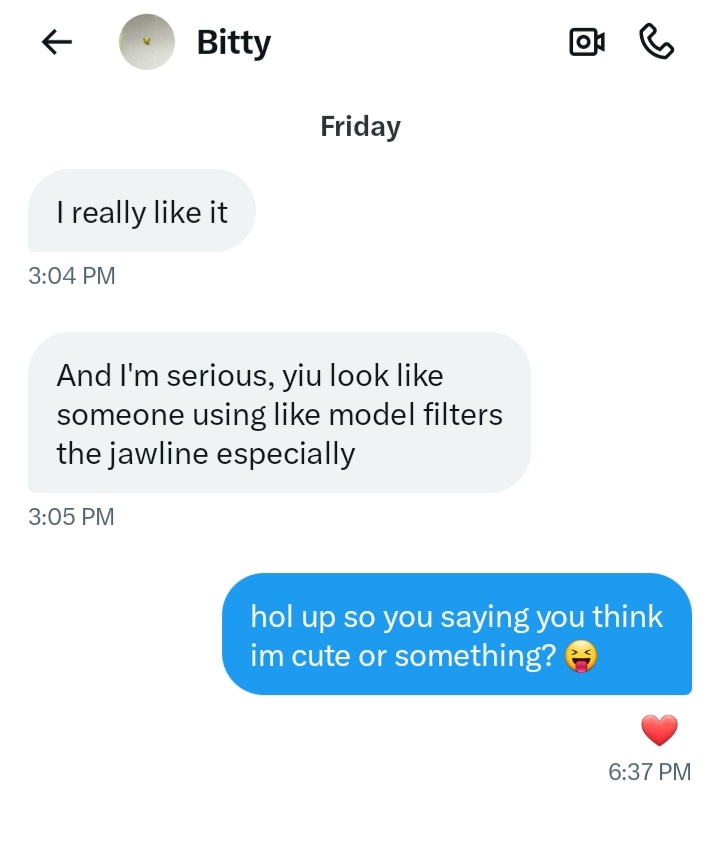Image resolution: width=720 pixels, height=843 pixels.
Task: Tap the word 'especially' in gray bubble
Action: [286, 454]
